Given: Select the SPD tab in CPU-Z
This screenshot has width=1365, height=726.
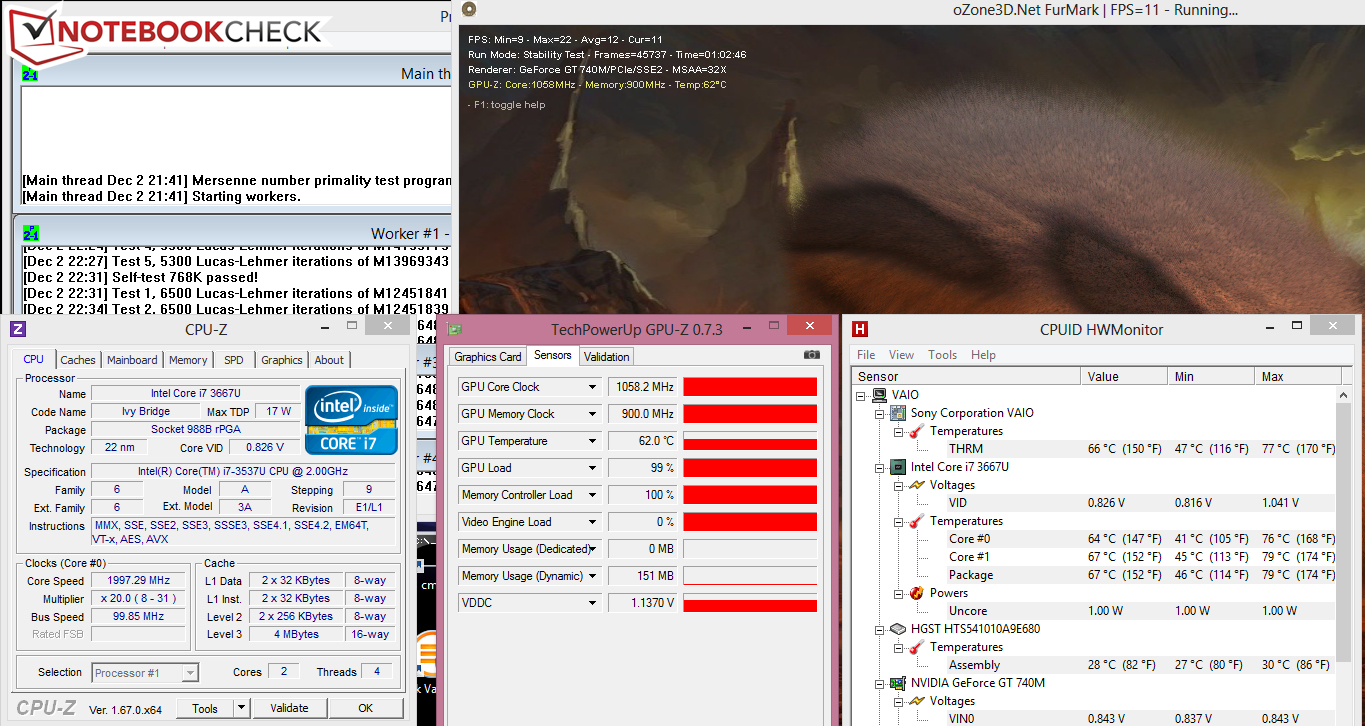Looking at the screenshot, I should [234, 360].
